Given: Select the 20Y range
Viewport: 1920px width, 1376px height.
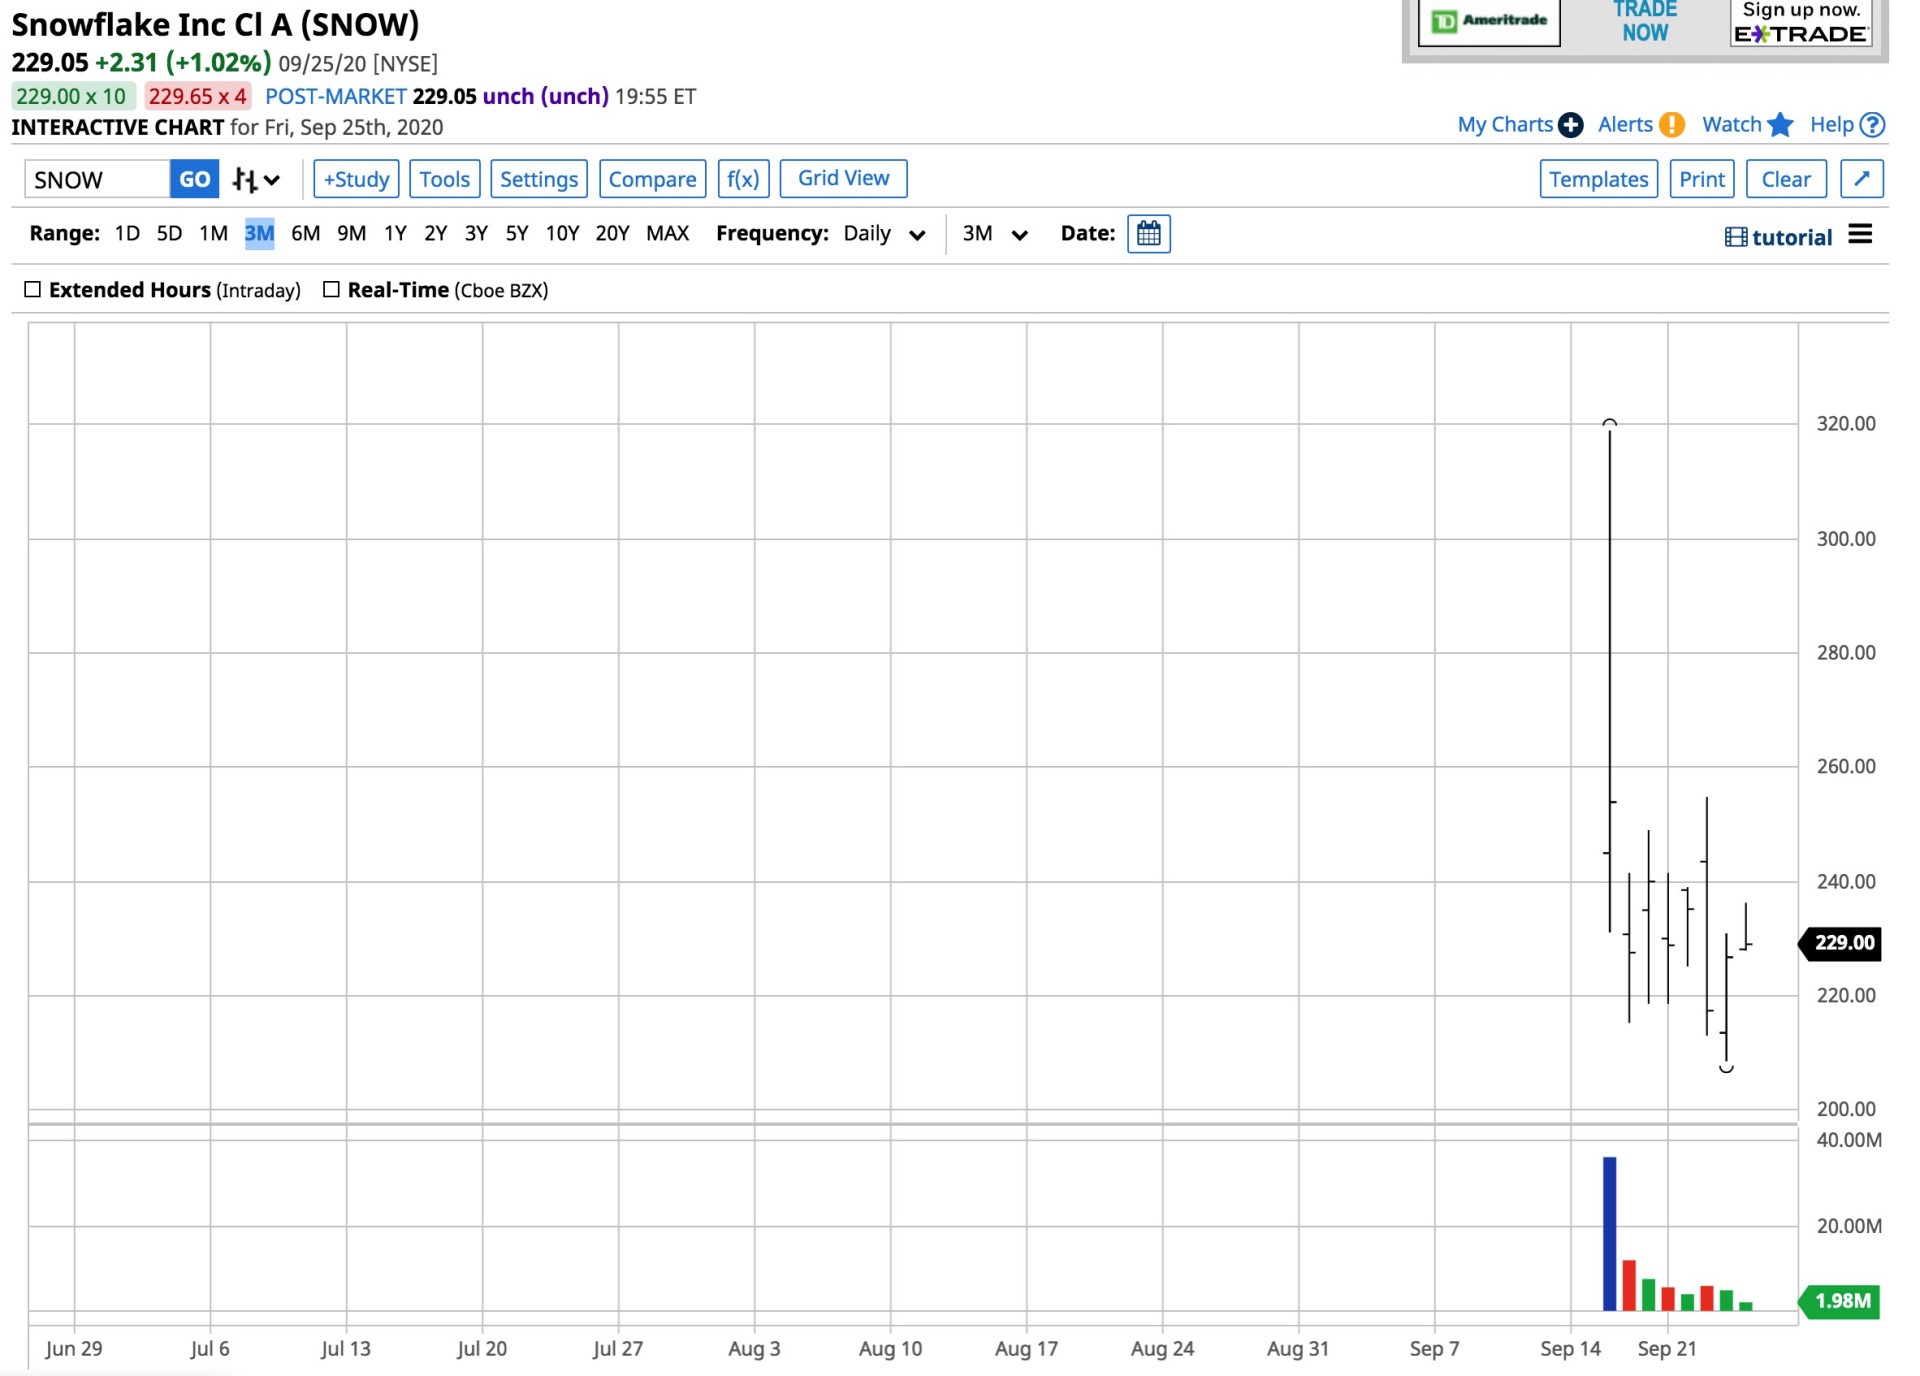Looking at the screenshot, I should (x=612, y=233).
